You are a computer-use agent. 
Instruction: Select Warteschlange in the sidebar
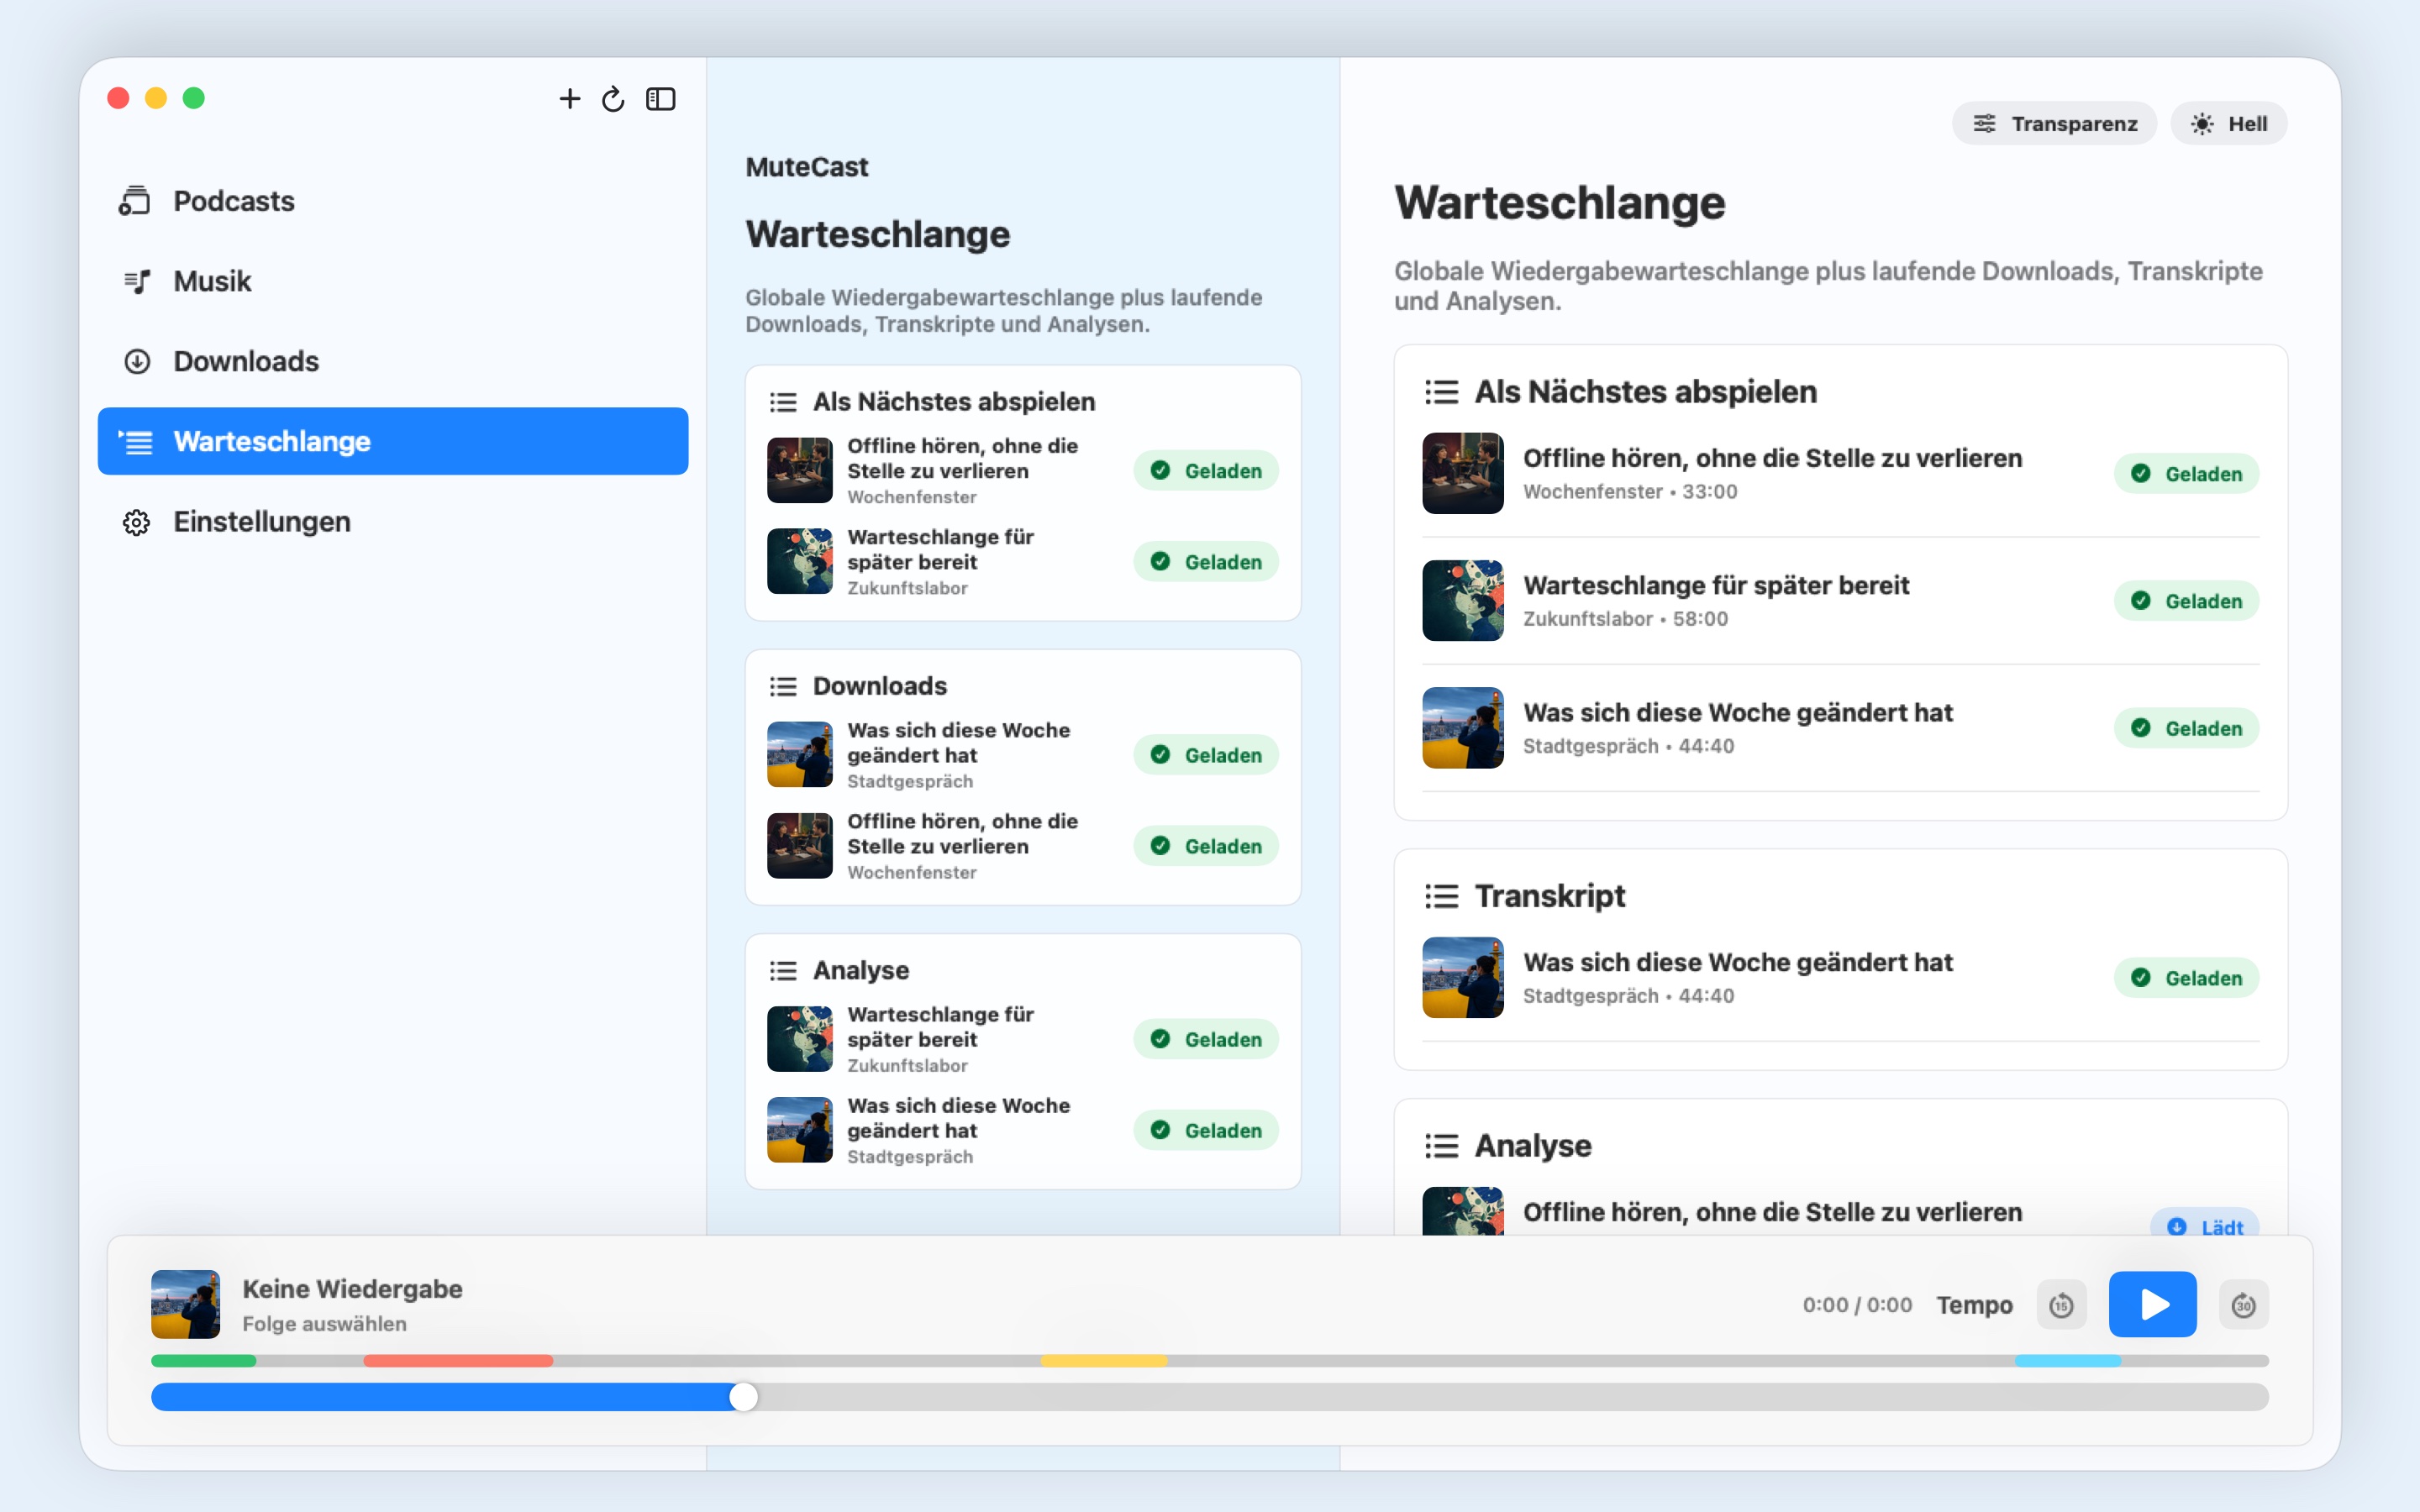(x=393, y=441)
